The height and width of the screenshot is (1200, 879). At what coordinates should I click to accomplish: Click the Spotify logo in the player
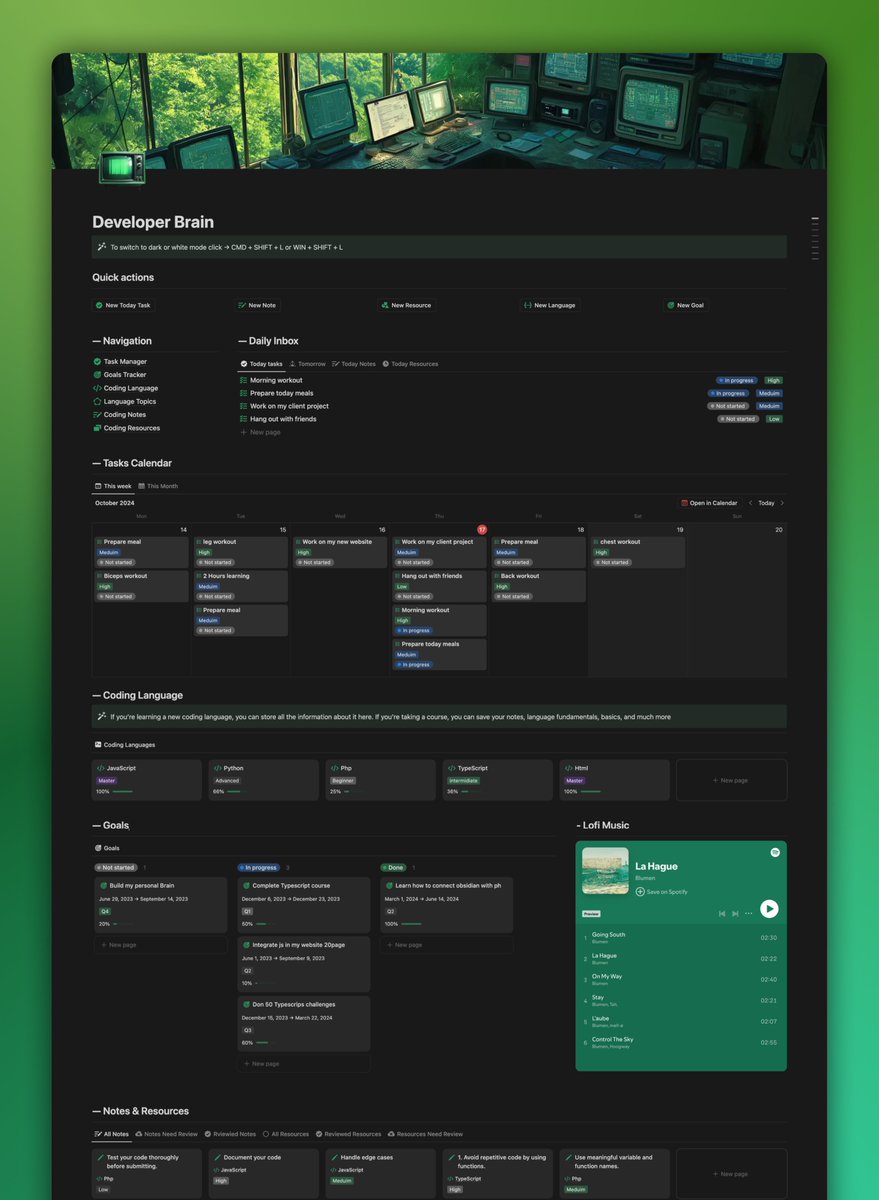pyautogui.click(x=775, y=852)
